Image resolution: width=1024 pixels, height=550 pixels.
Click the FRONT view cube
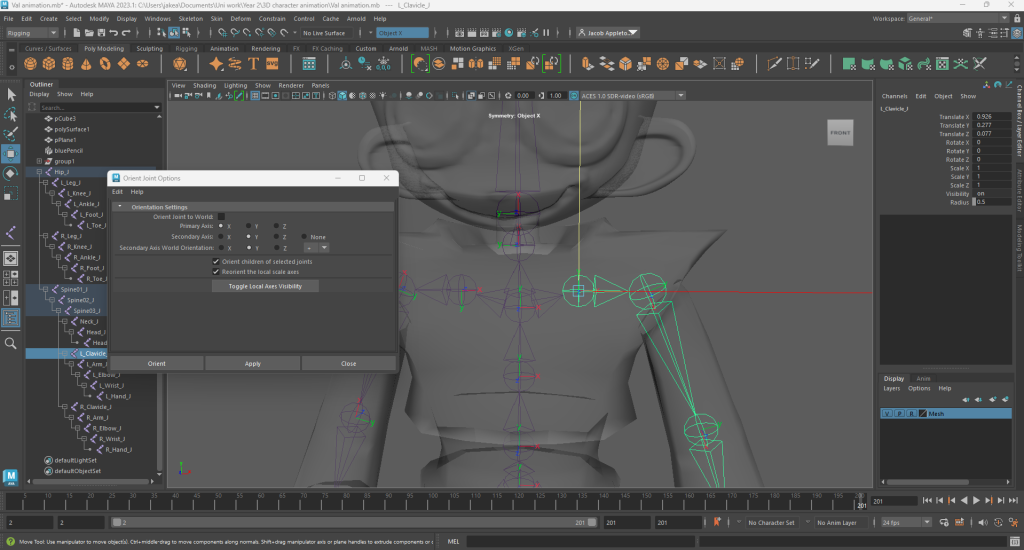point(840,132)
